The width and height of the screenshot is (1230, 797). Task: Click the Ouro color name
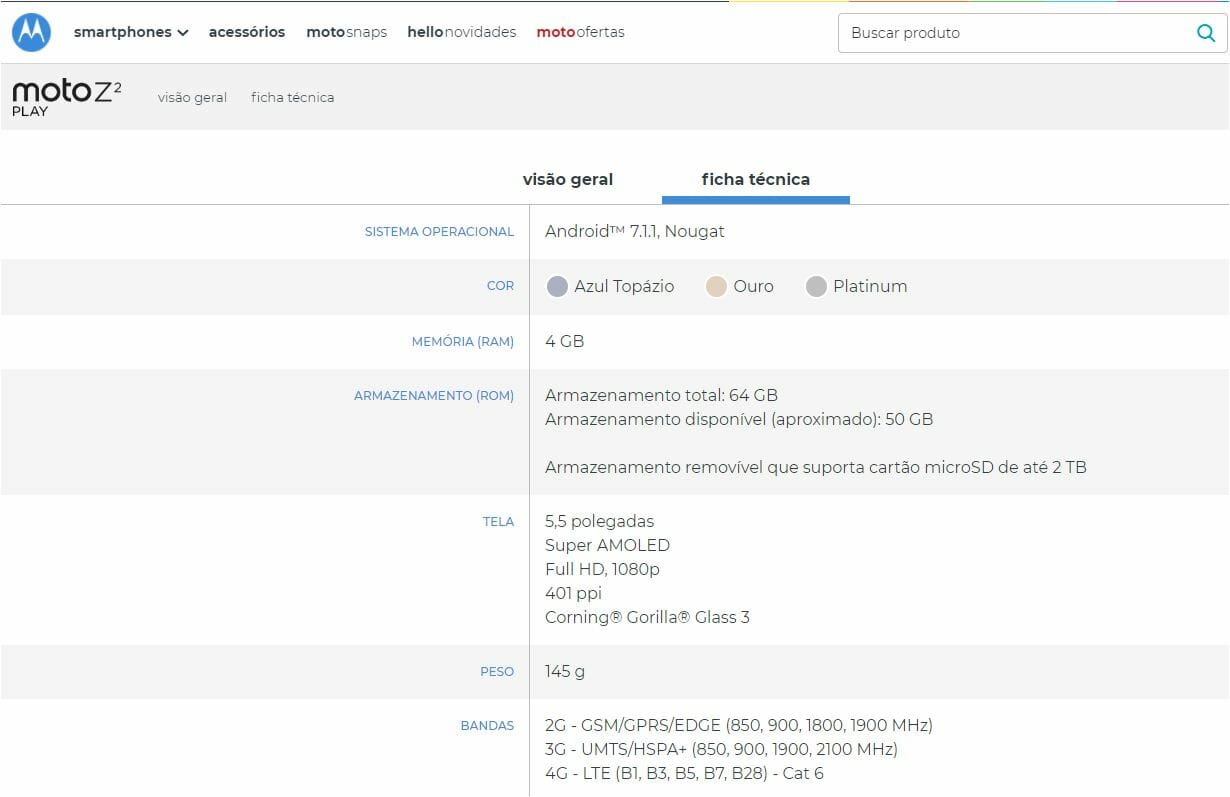click(753, 287)
